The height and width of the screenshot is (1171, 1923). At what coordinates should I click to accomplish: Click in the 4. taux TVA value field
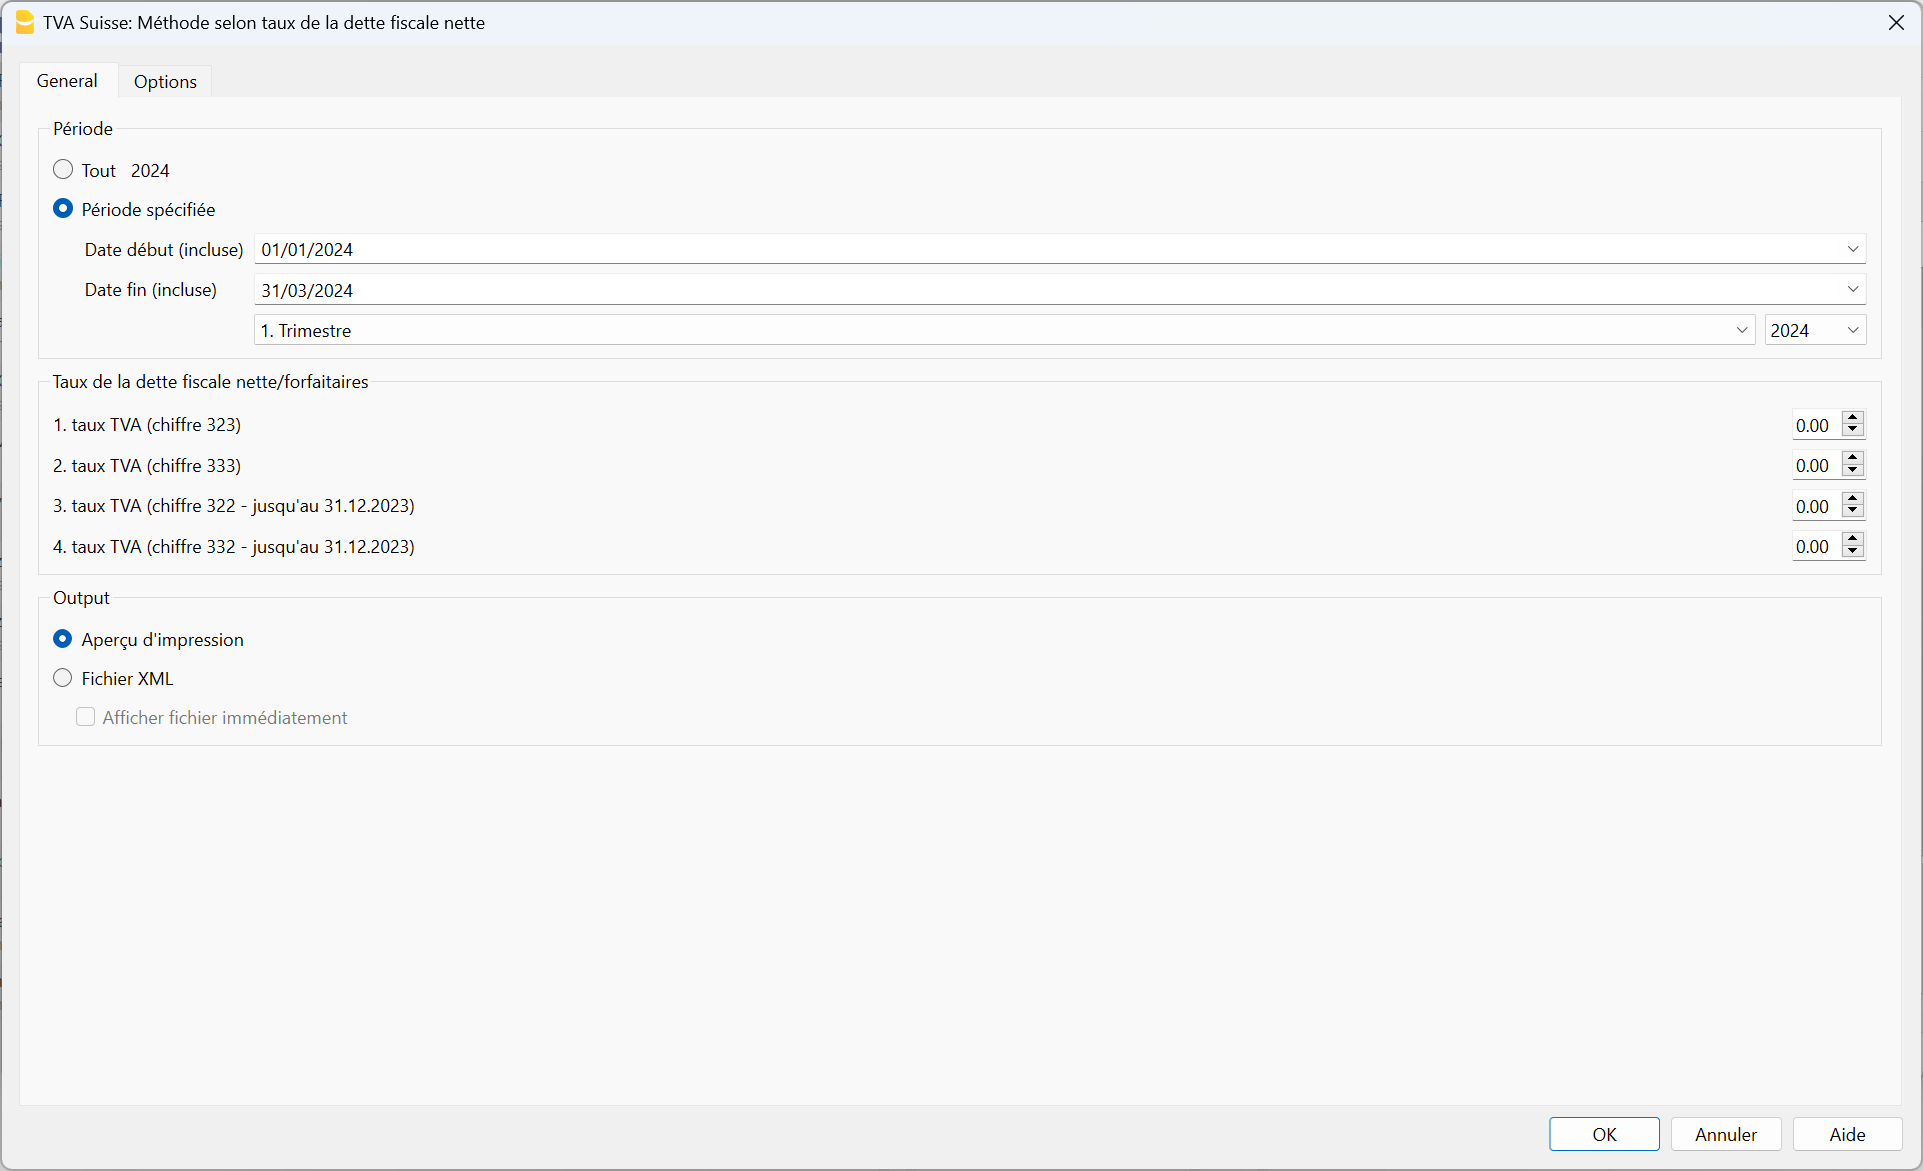(x=1814, y=547)
